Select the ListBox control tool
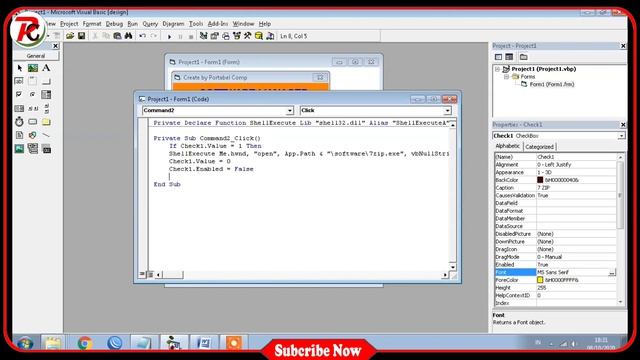 [20, 108]
